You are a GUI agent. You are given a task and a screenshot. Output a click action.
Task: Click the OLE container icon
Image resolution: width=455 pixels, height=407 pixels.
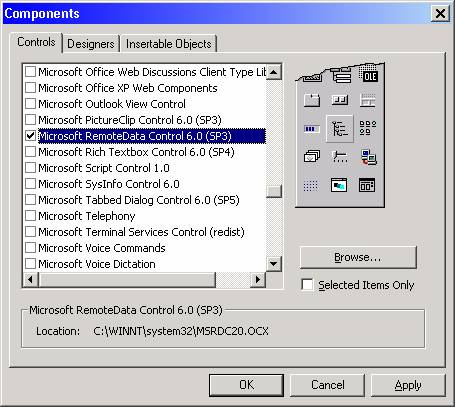pyautogui.click(x=369, y=76)
